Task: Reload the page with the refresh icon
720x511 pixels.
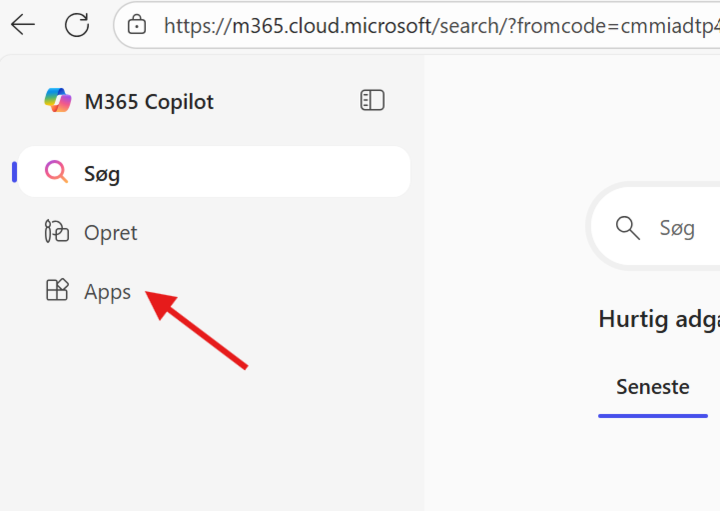Action: pos(77,25)
